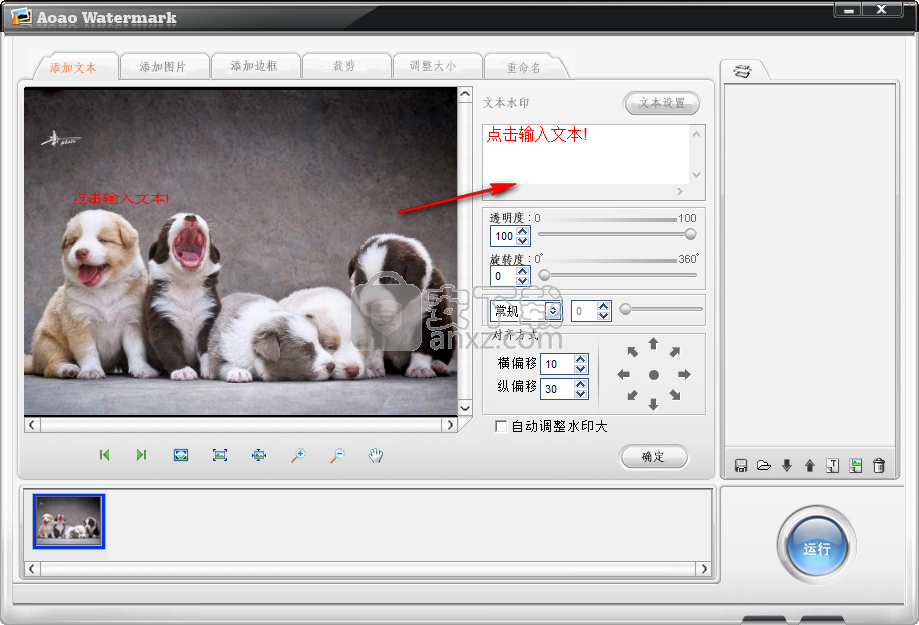This screenshot has height=625, width=919.
Task: Align watermark to top-right arrow
Action: [x=675, y=352]
